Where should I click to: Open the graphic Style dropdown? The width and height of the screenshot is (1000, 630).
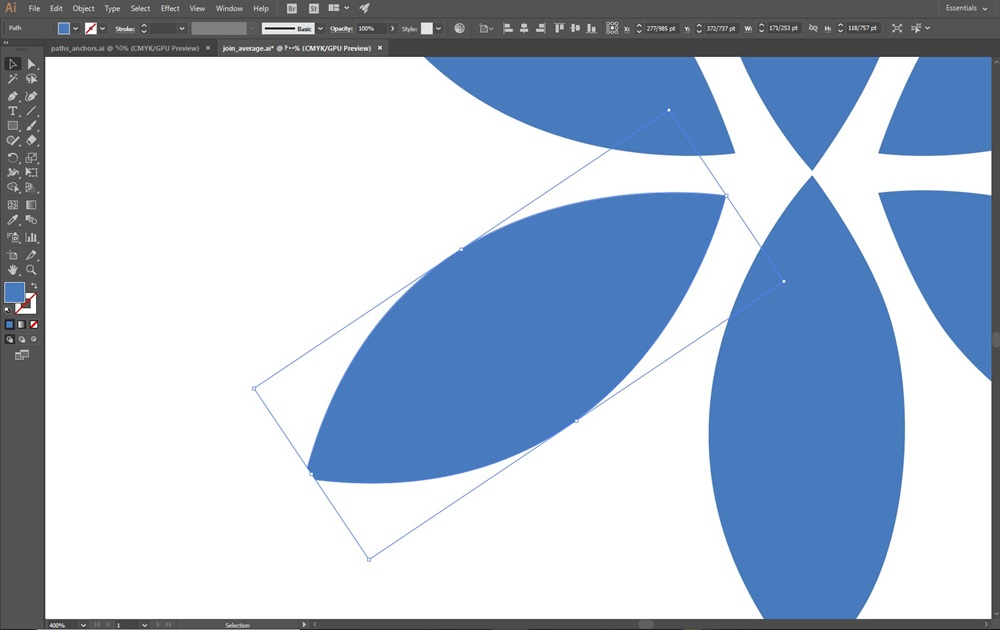click(438, 28)
